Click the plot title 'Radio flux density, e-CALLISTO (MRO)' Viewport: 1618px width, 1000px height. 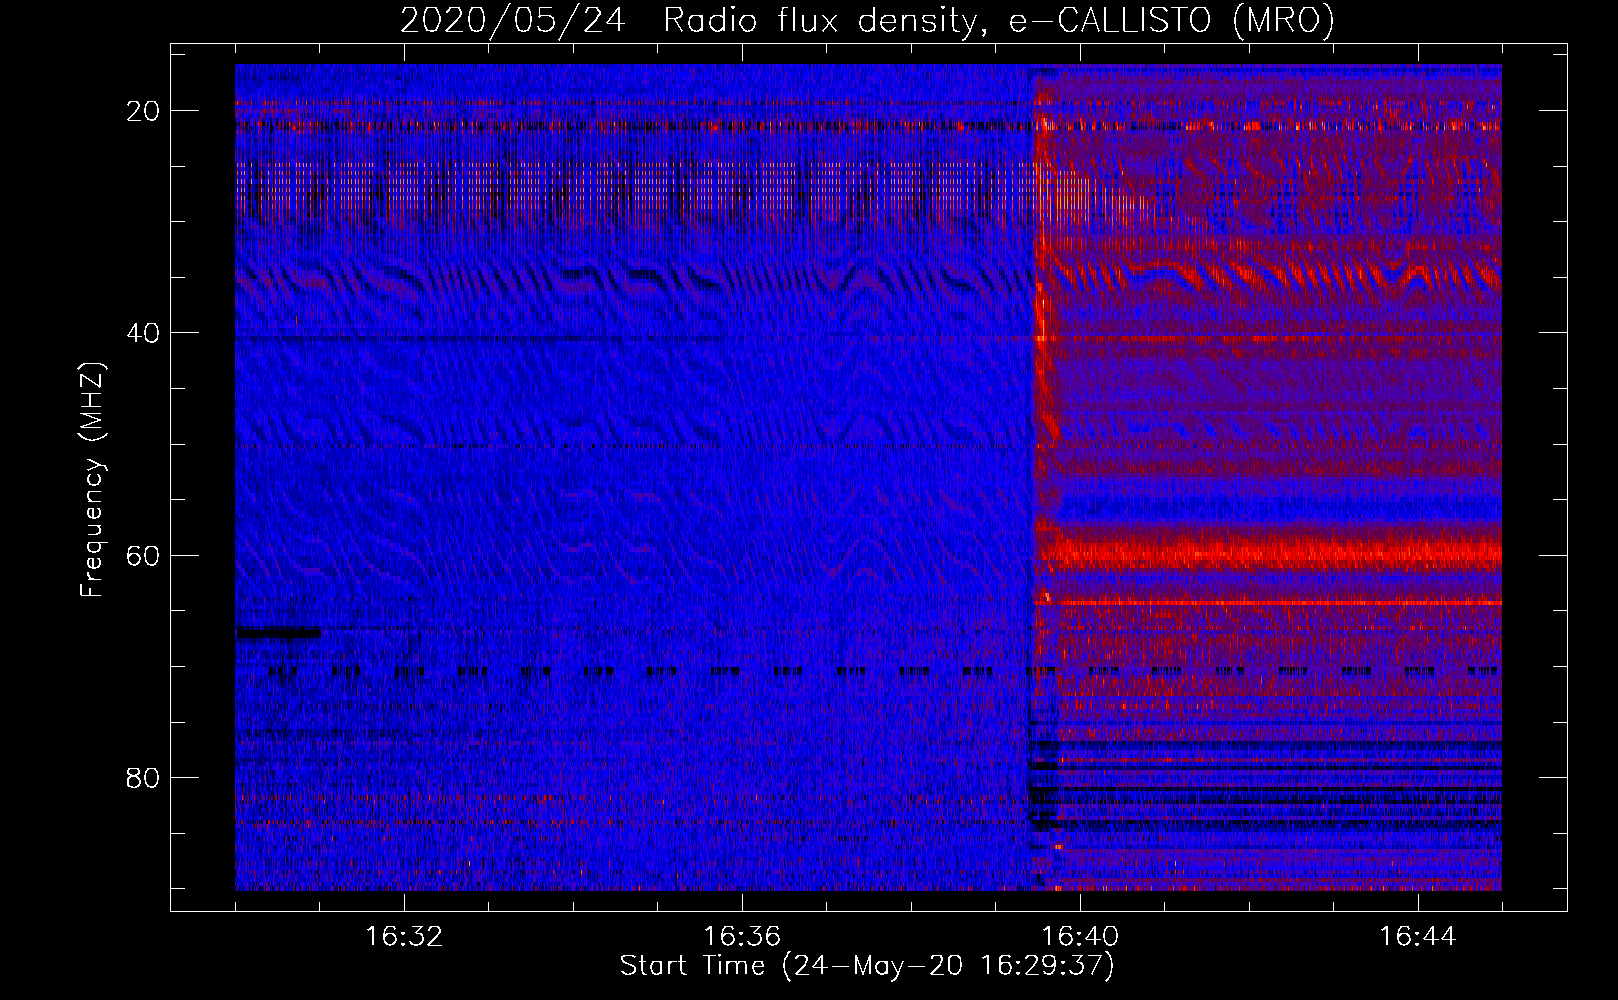(999, 20)
